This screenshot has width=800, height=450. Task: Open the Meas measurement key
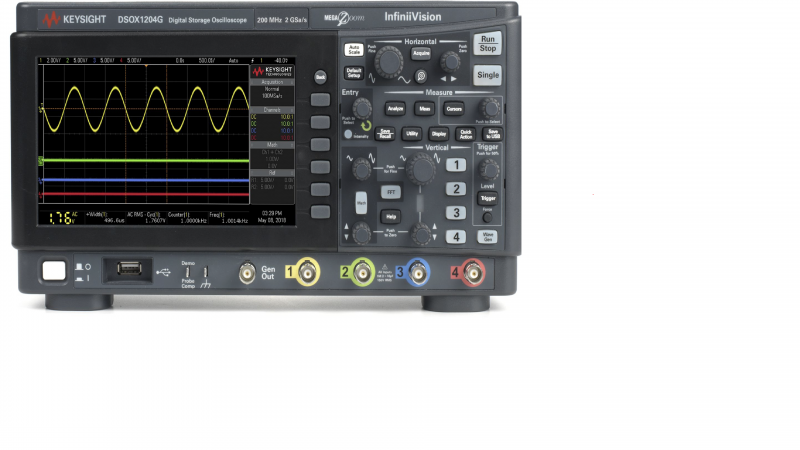424,109
